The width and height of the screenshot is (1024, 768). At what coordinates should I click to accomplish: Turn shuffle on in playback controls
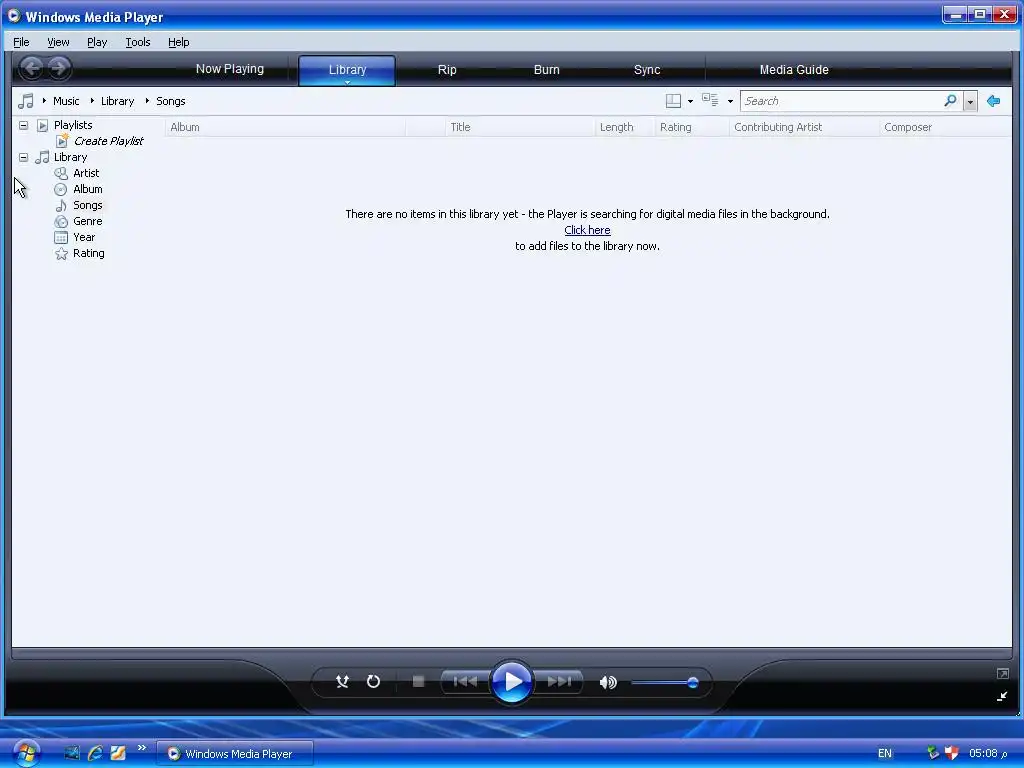click(342, 682)
